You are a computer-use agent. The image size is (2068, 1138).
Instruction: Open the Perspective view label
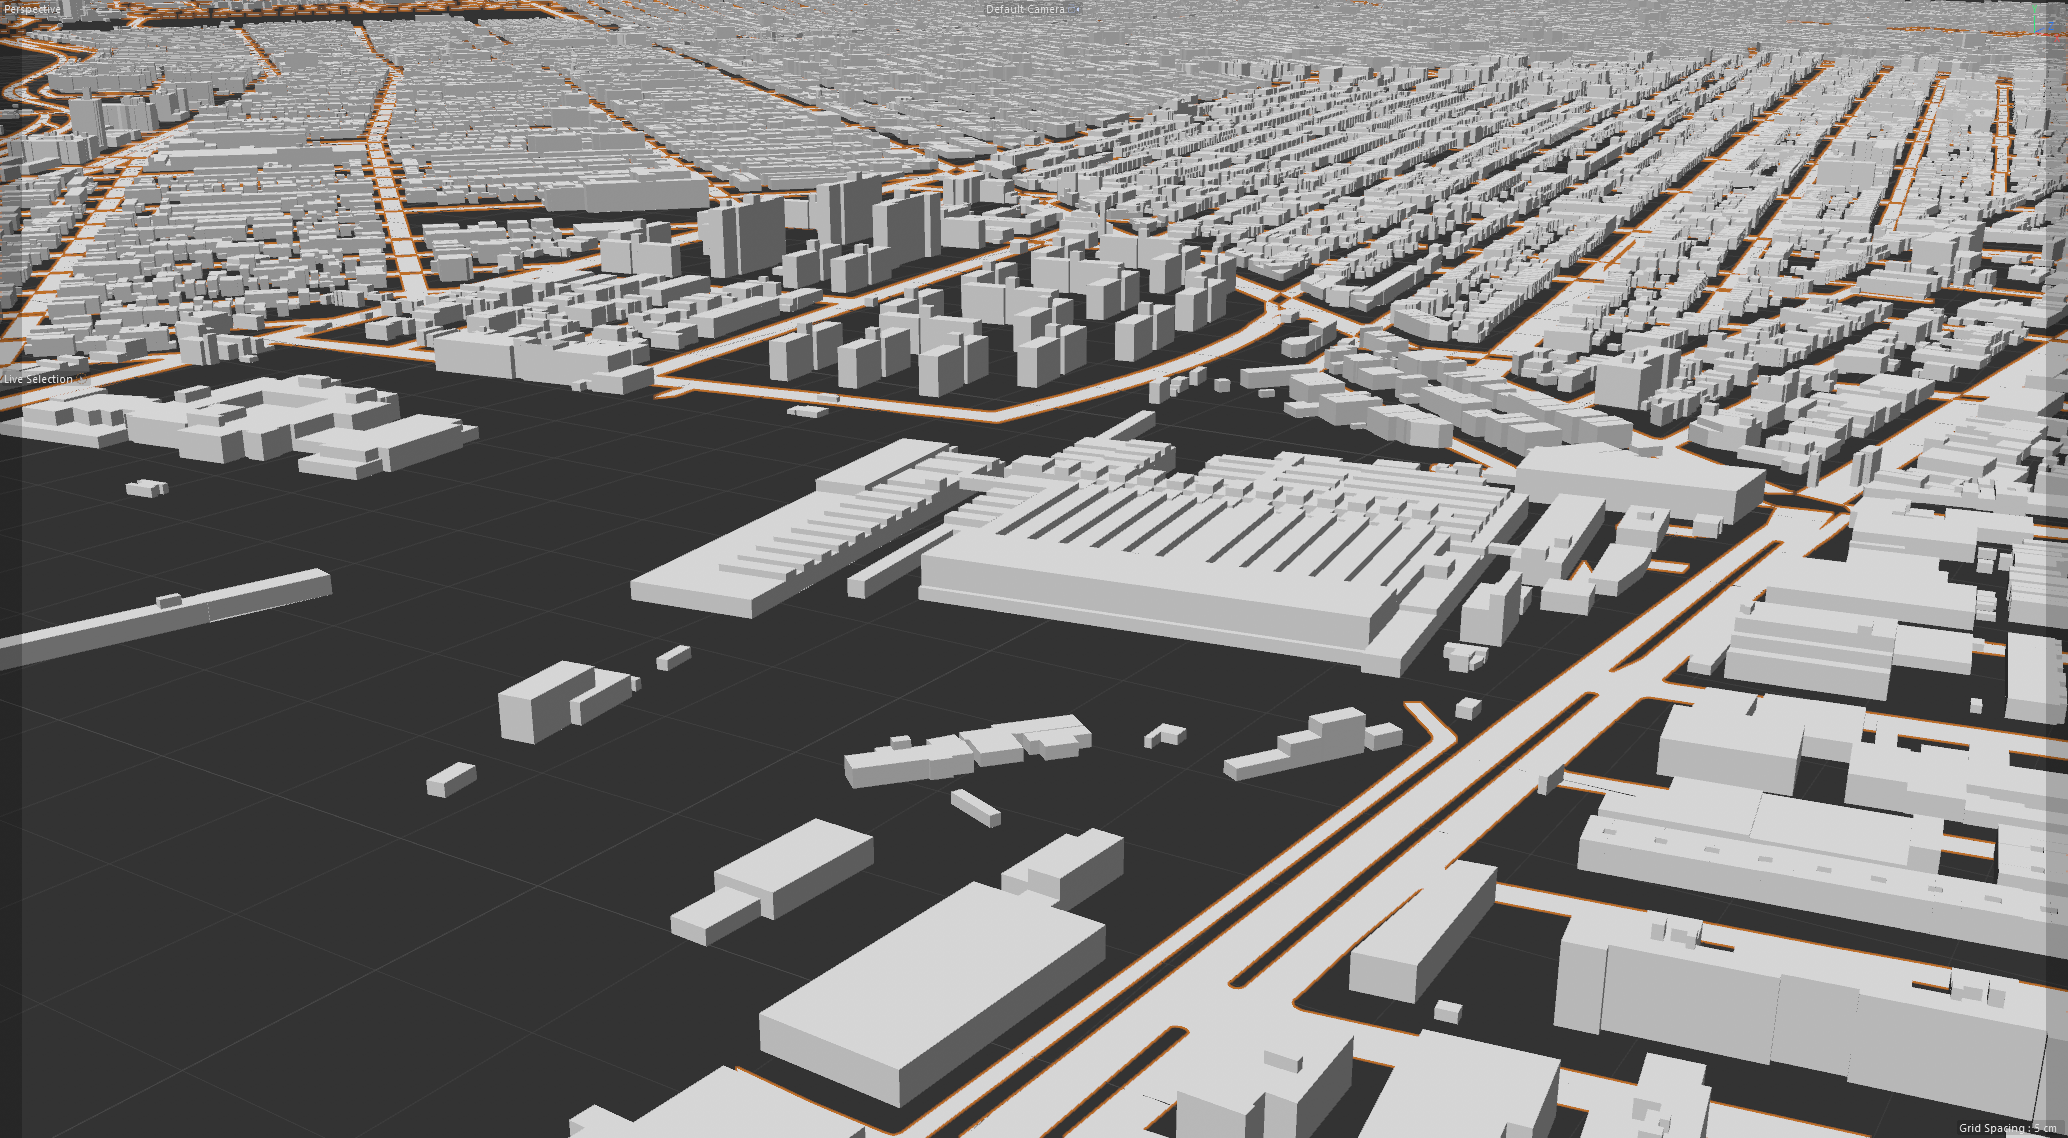(32, 9)
